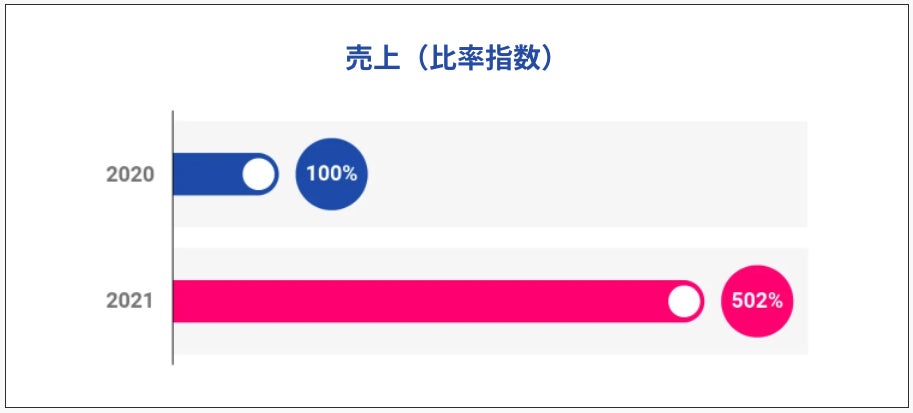Image resolution: width=913 pixels, height=413 pixels.
Task: Click the blue 100% circle badge
Action: [331, 174]
